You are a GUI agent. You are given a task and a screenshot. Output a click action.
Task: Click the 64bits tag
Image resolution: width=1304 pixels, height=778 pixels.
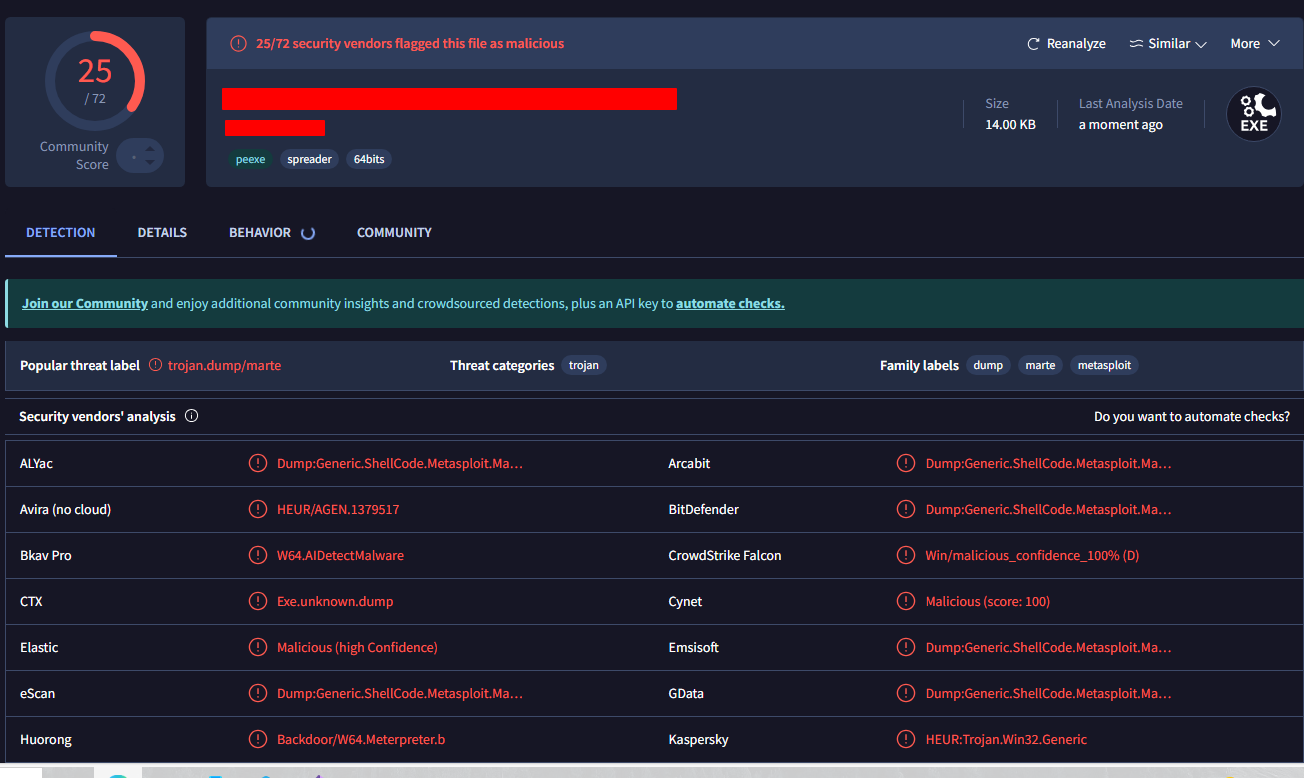click(369, 159)
